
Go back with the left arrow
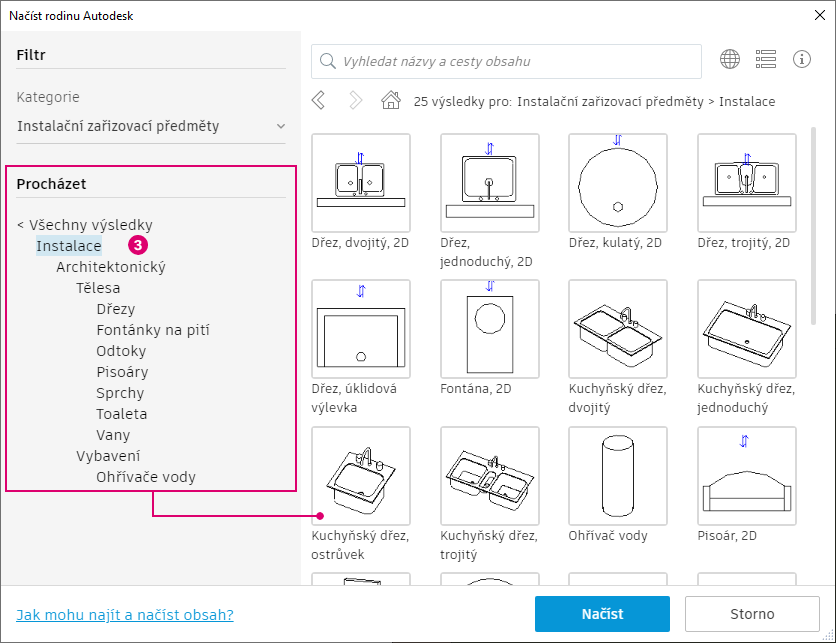(x=319, y=100)
